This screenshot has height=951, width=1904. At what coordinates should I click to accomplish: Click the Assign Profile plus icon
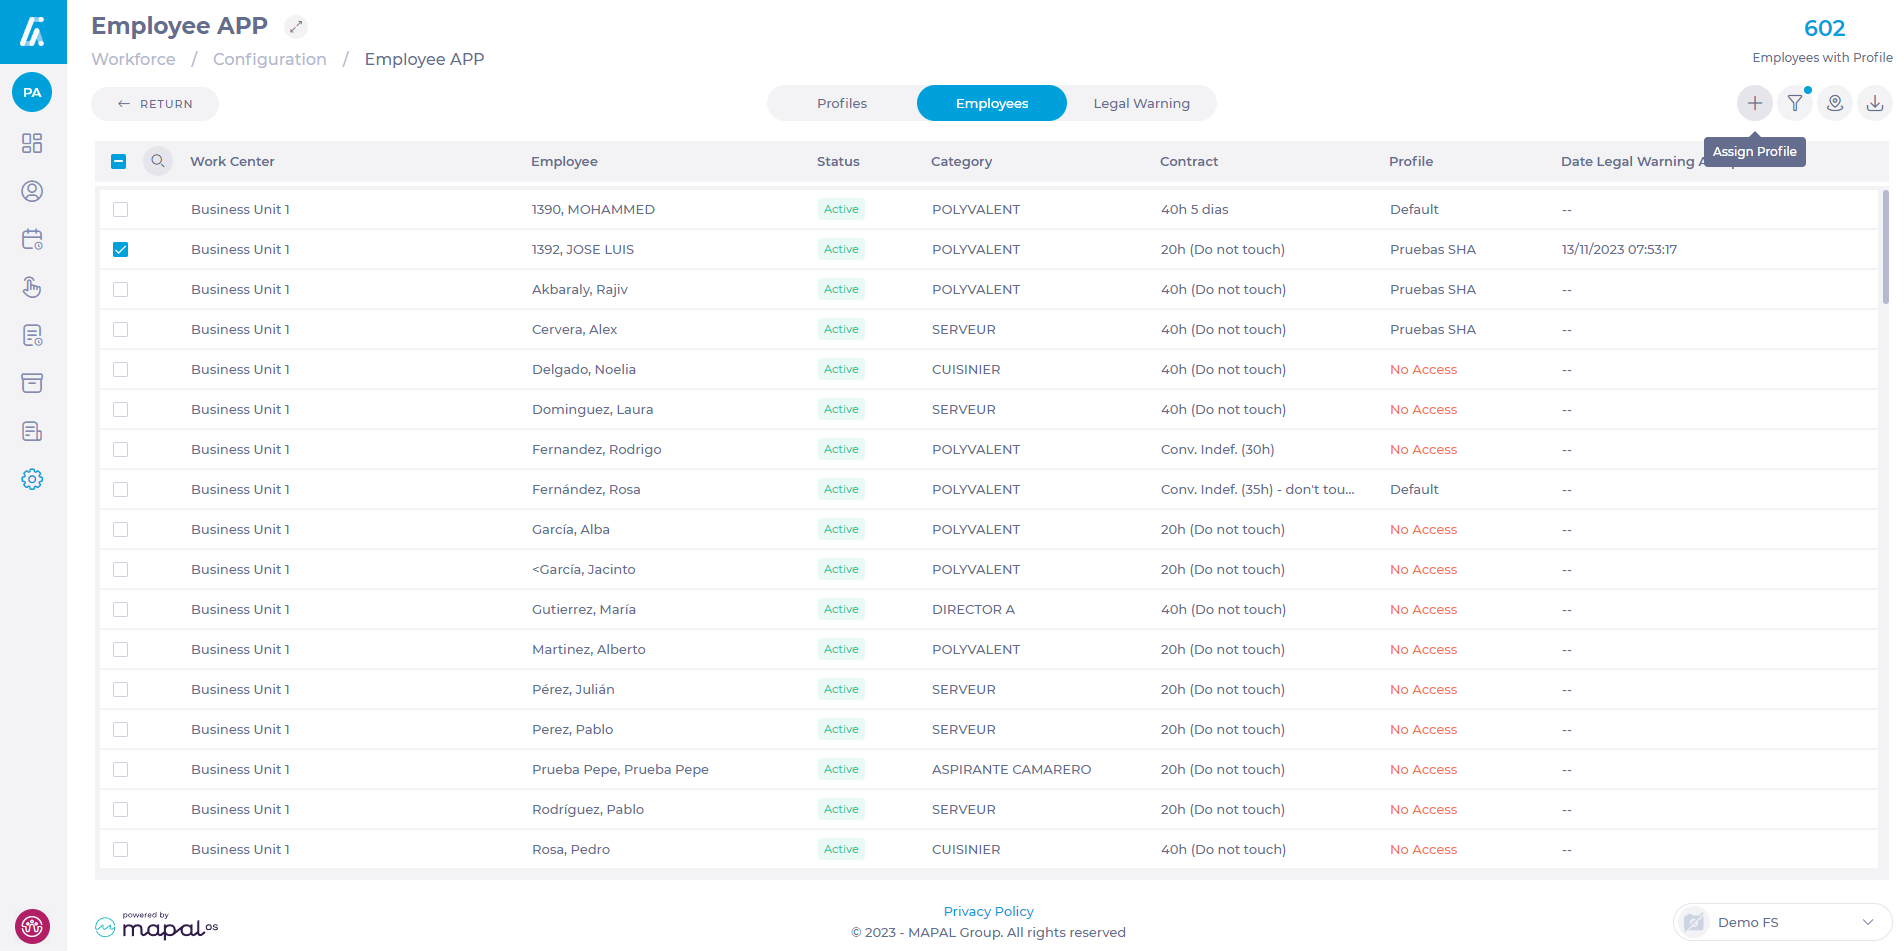1754,103
